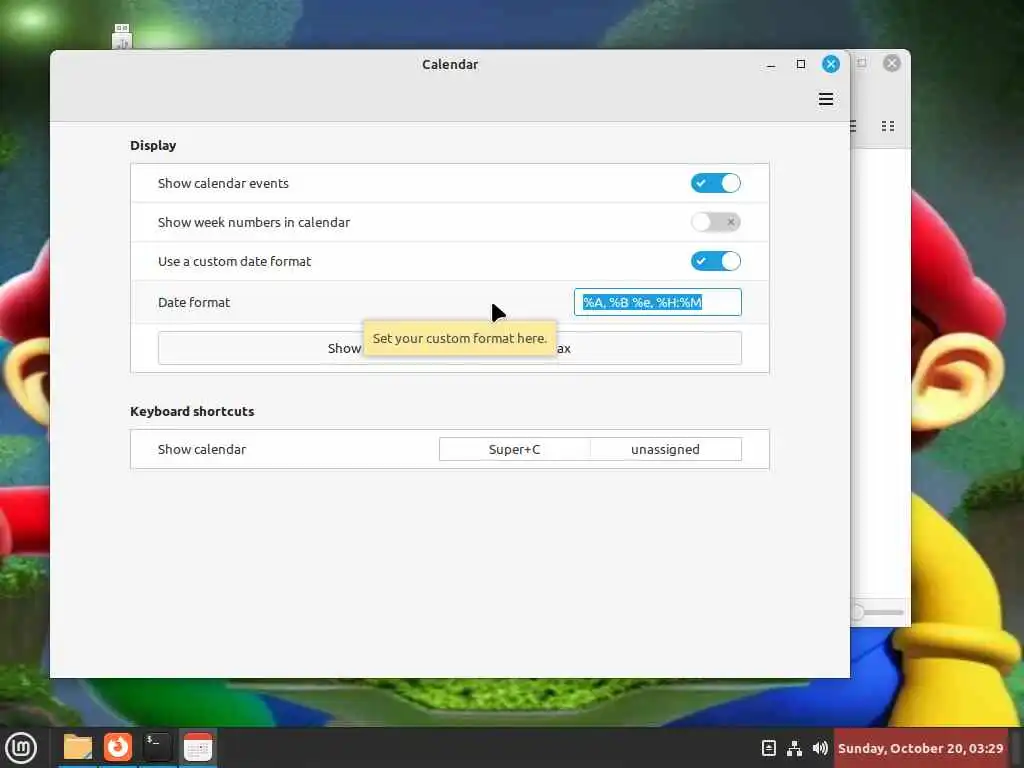Close the background window

(891, 63)
